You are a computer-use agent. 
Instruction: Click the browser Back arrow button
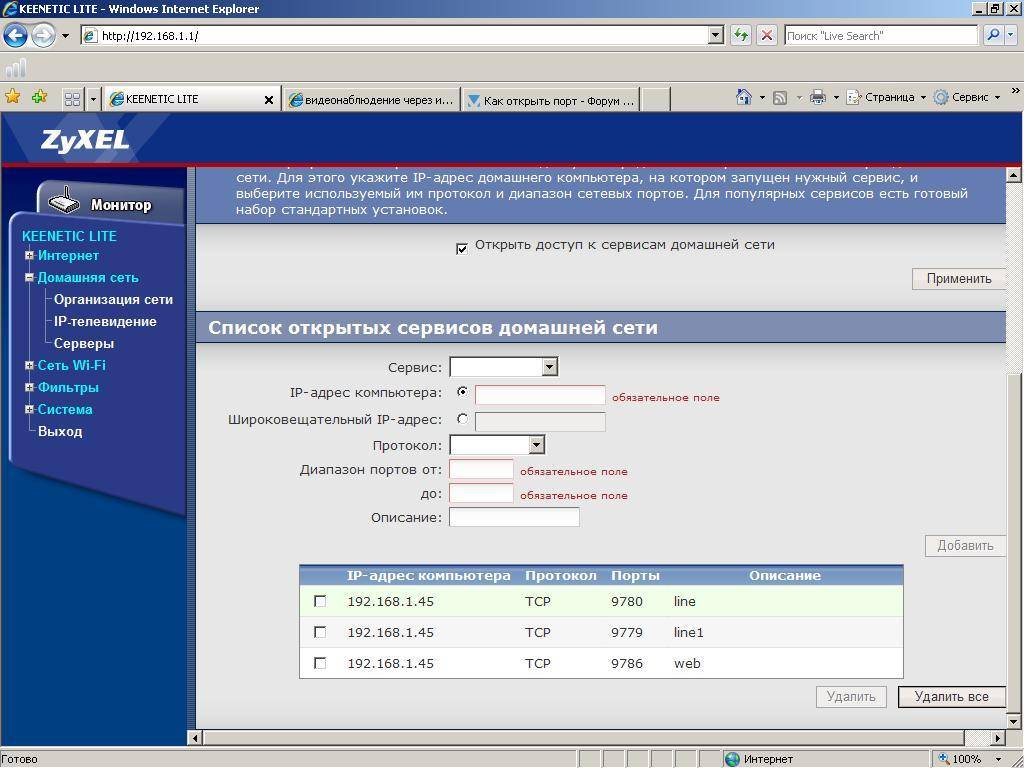click(15, 35)
